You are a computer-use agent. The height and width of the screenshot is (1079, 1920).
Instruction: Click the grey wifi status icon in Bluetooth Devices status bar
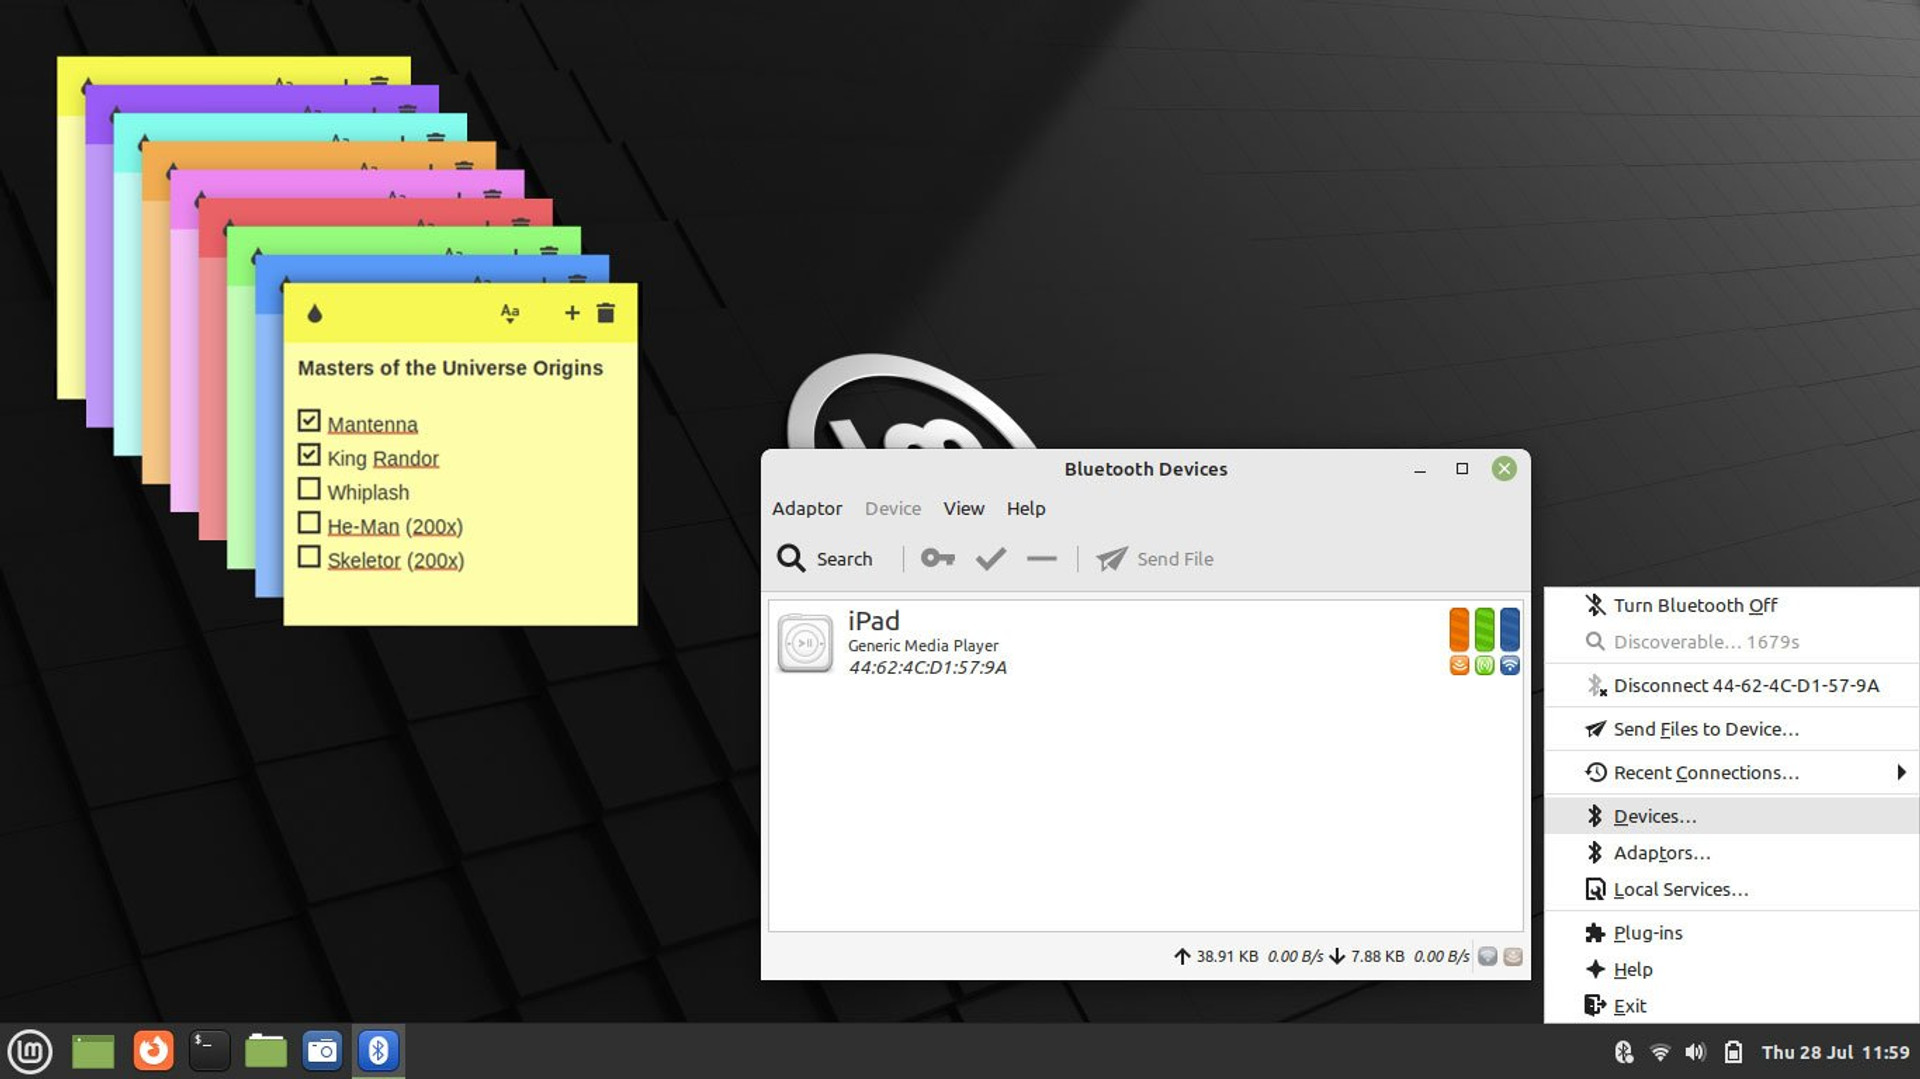click(1487, 956)
